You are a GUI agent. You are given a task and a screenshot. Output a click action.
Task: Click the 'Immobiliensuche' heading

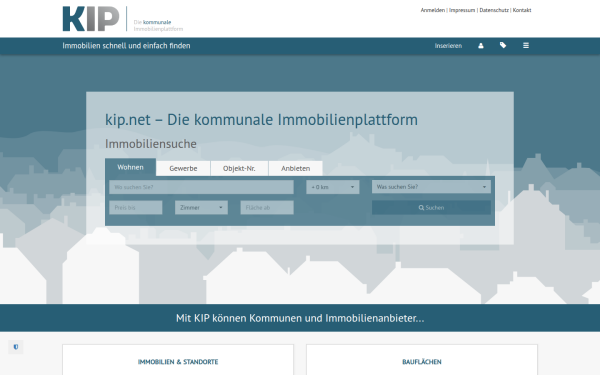point(151,144)
